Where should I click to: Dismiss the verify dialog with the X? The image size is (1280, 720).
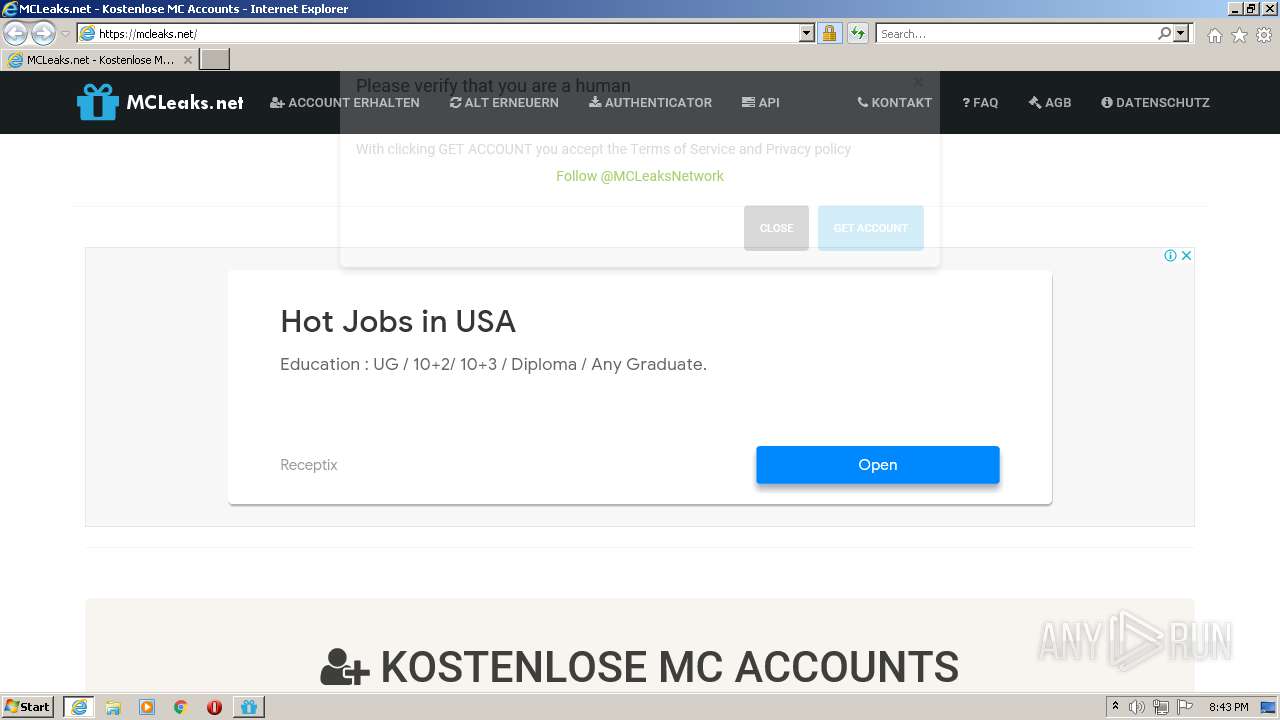[x=918, y=83]
